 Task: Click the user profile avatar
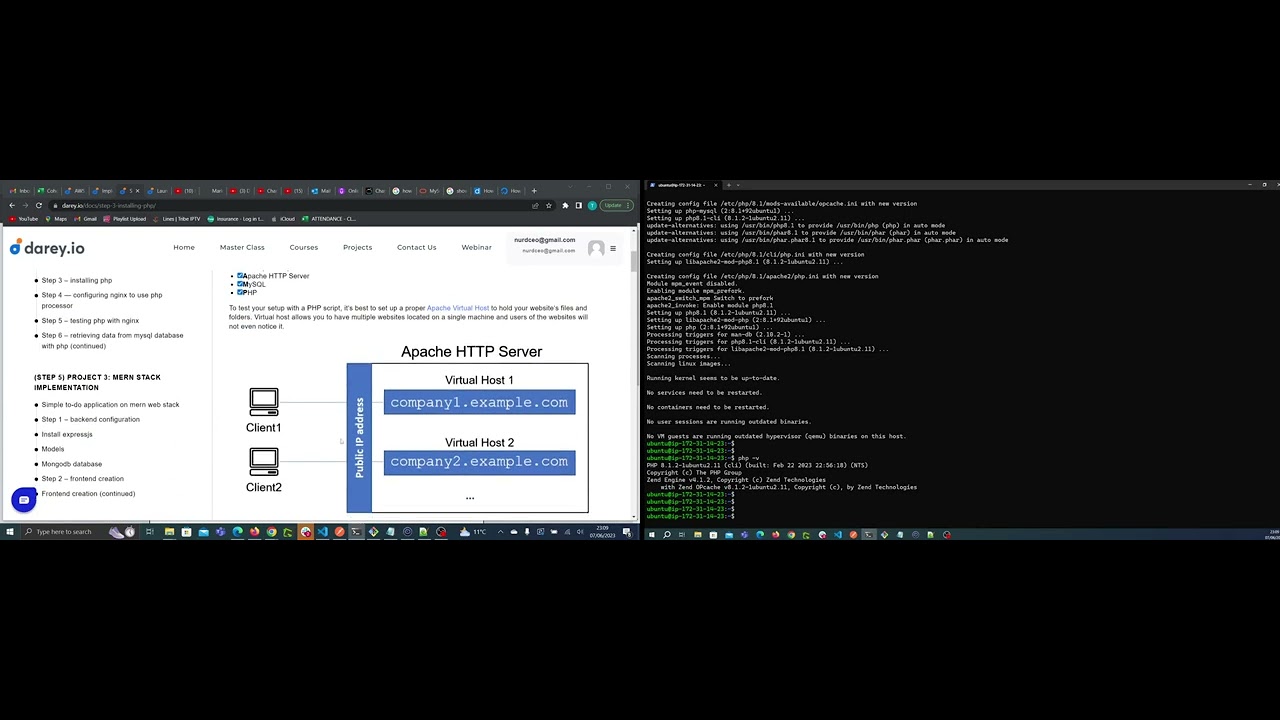[596, 248]
